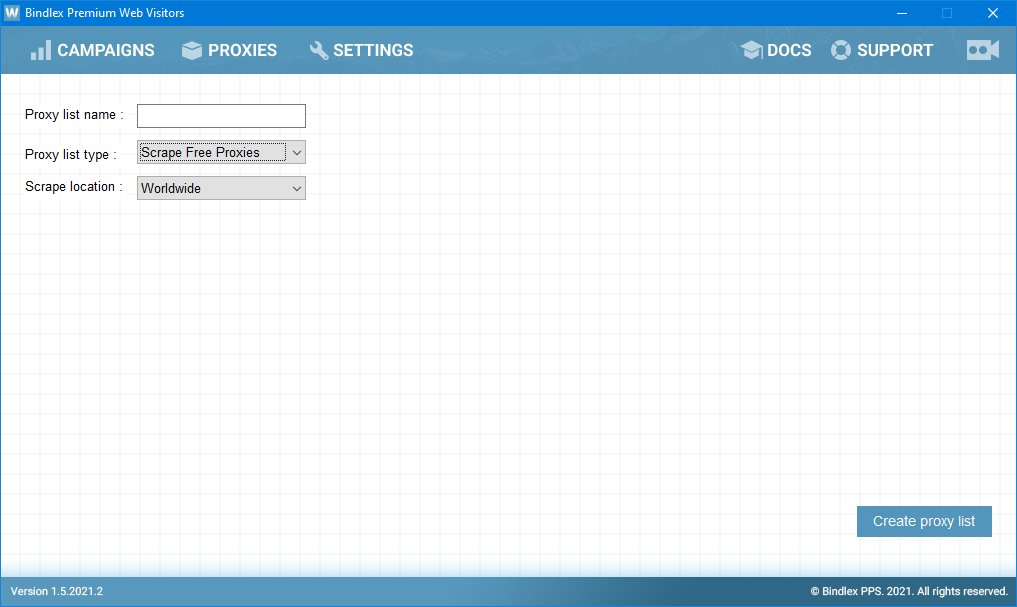Focus the Proxy list name text field
Screen dimensions: 1017x607
pyautogui.click(x=221, y=116)
